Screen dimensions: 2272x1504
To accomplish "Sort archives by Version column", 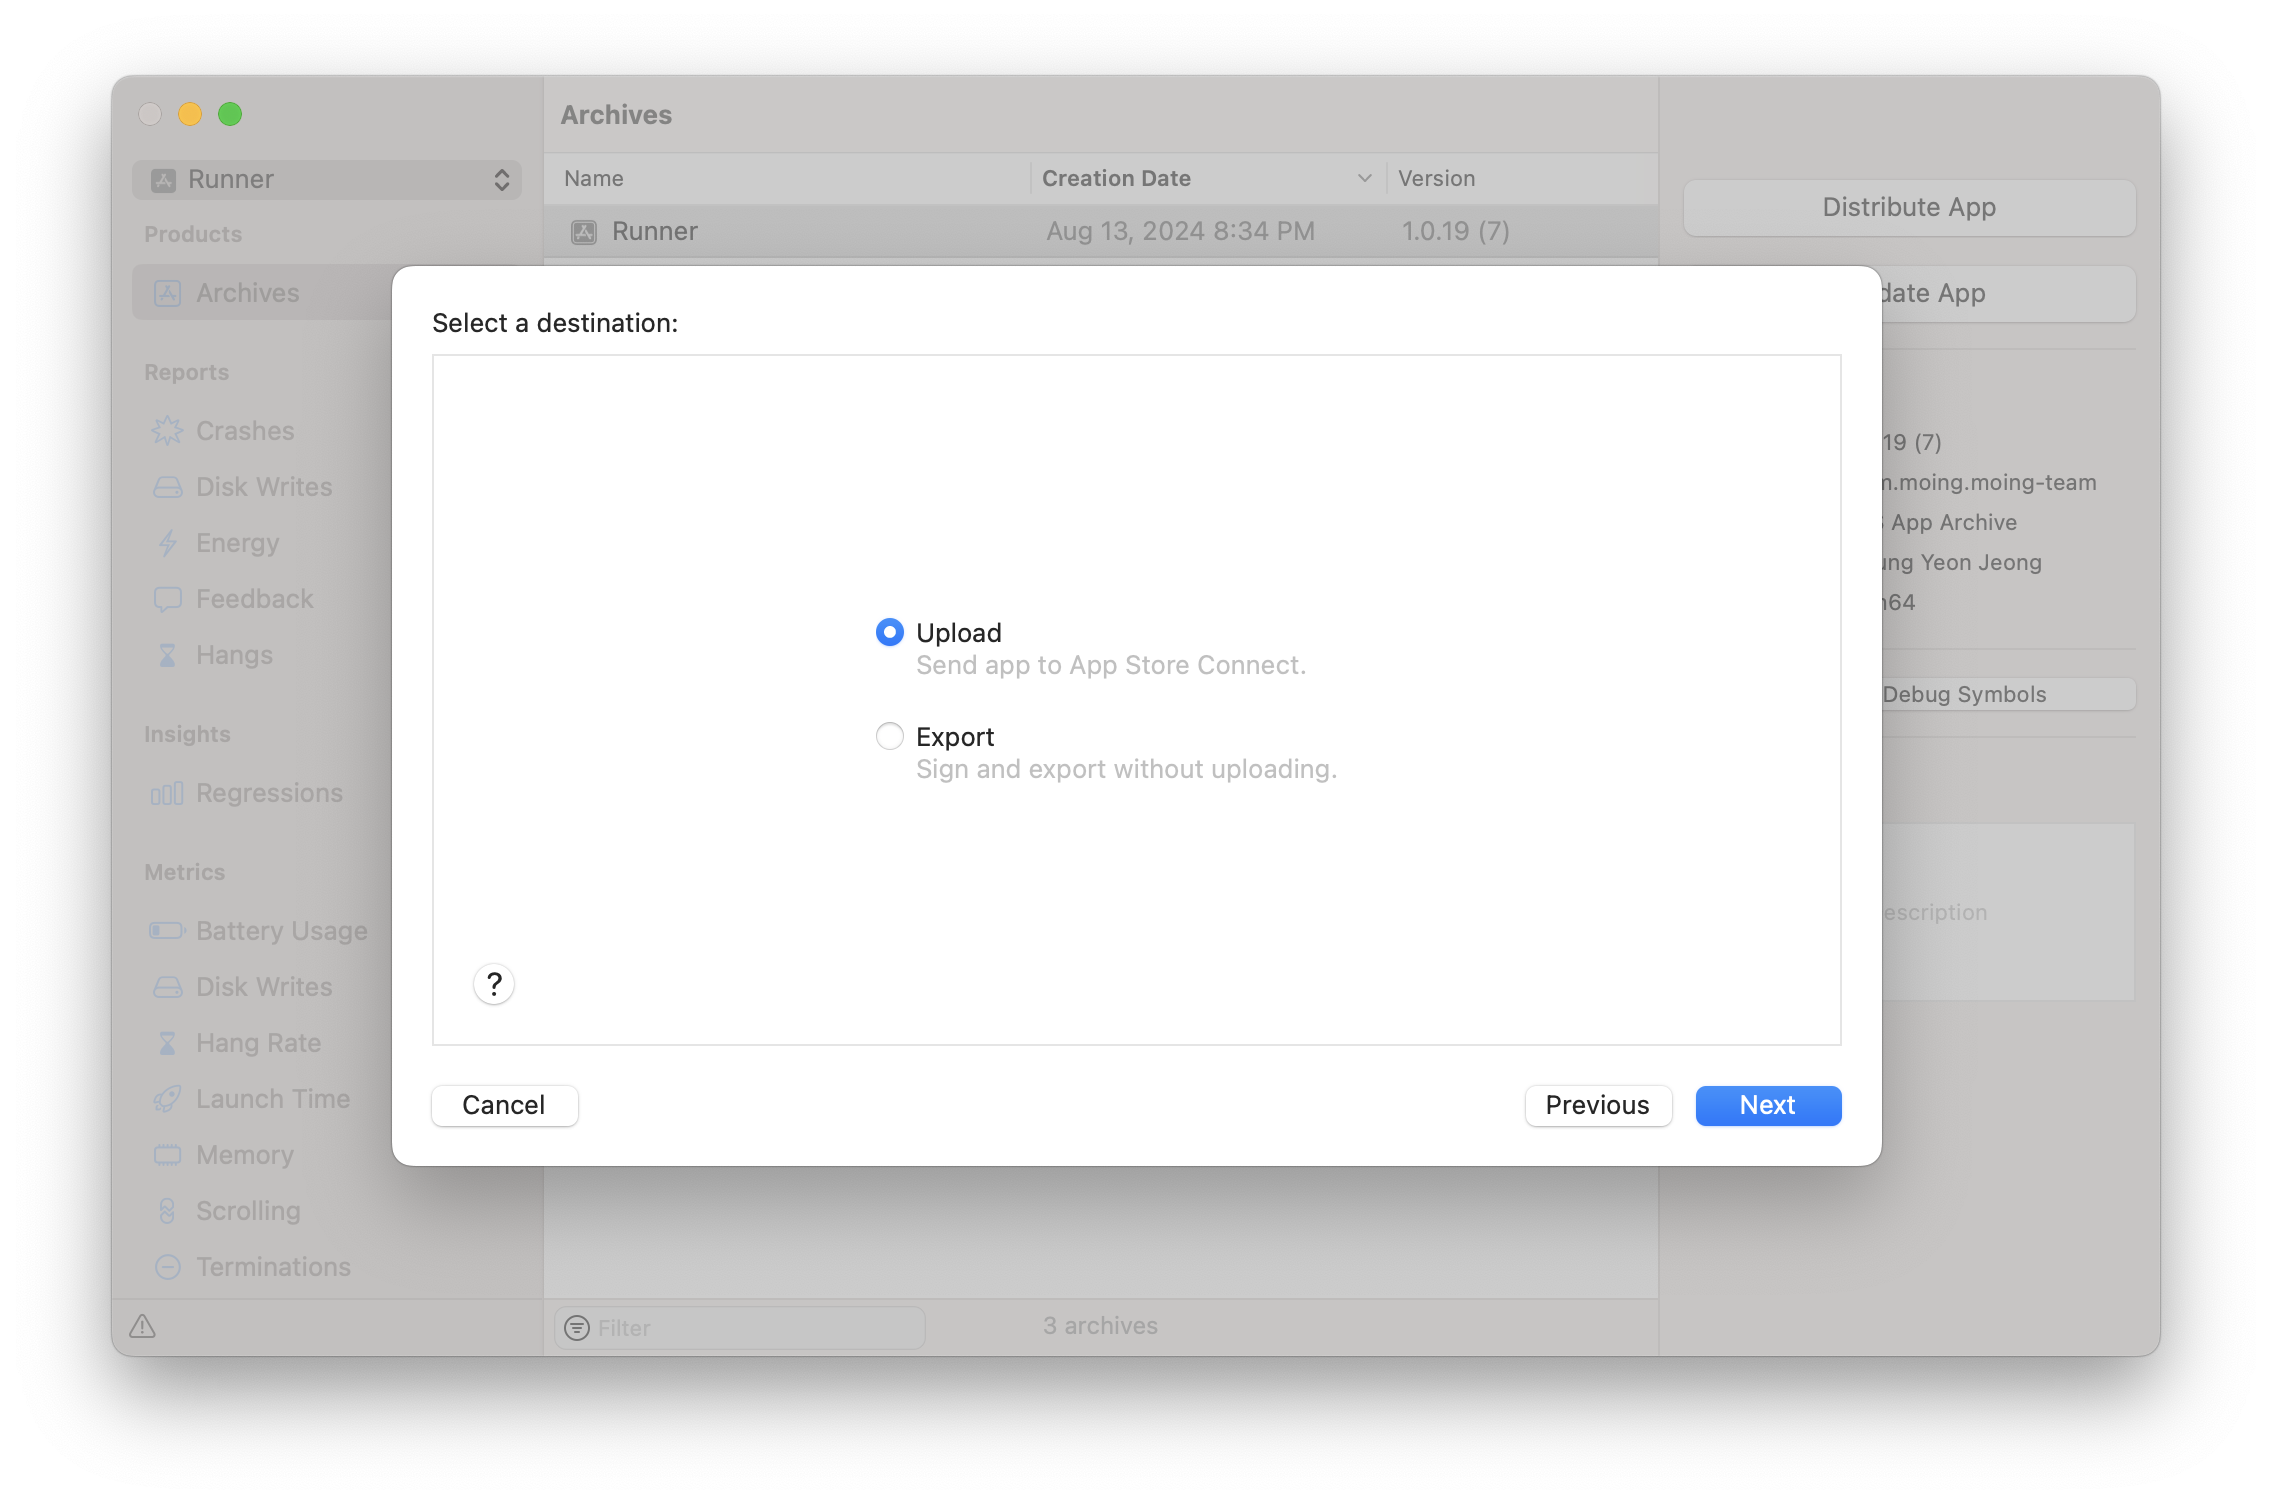I will [x=1522, y=178].
